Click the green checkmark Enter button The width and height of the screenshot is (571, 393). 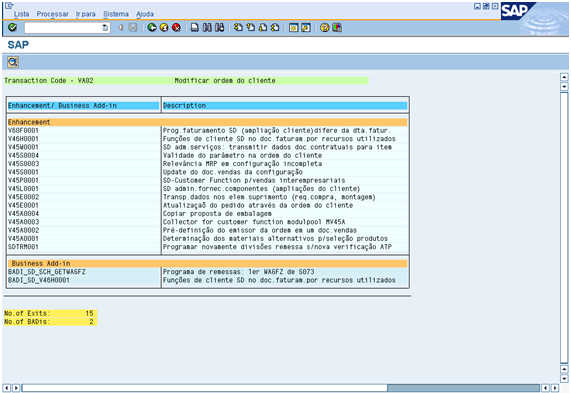[12, 27]
